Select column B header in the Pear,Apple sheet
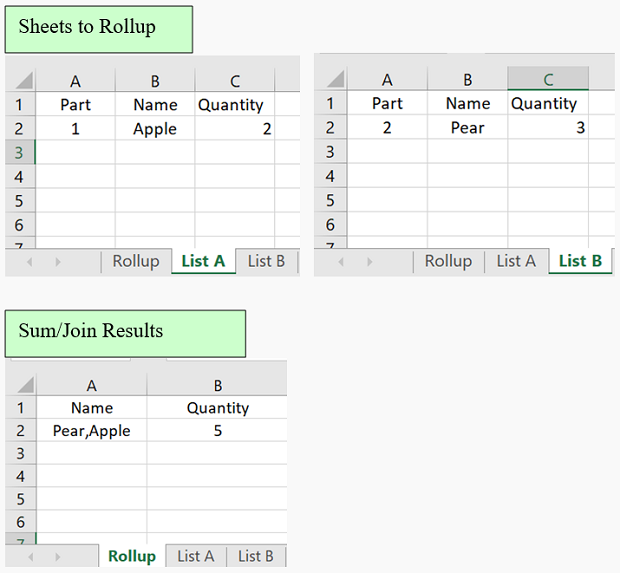Image resolution: width=620 pixels, height=573 pixels. 217,385
